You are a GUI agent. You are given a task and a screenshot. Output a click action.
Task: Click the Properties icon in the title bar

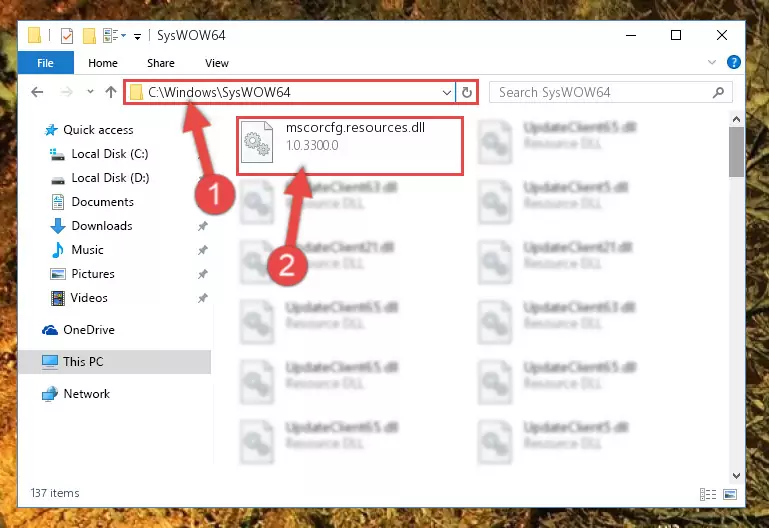(67, 36)
